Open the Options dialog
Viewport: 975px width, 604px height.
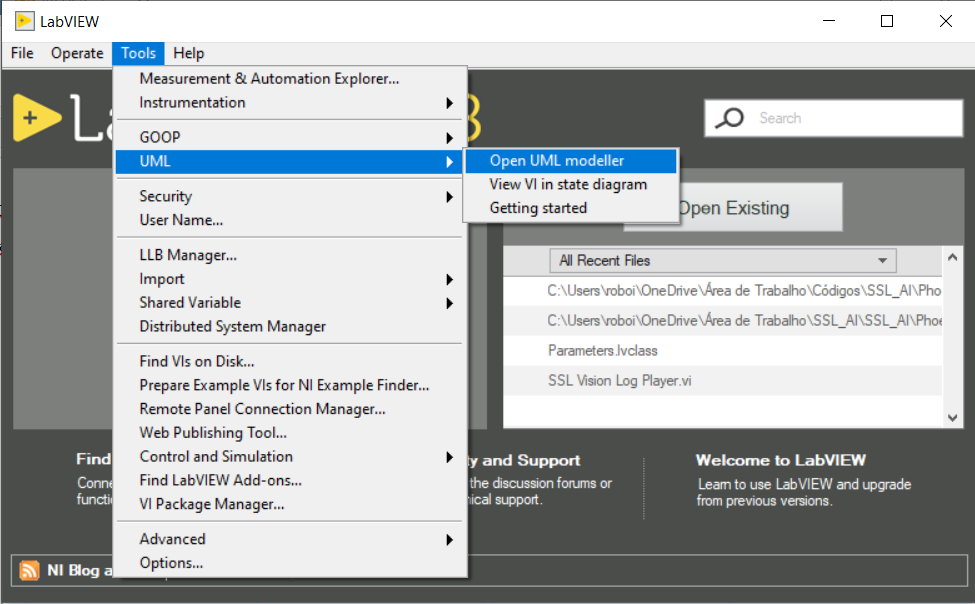pyautogui.click(x=290, y=563)
